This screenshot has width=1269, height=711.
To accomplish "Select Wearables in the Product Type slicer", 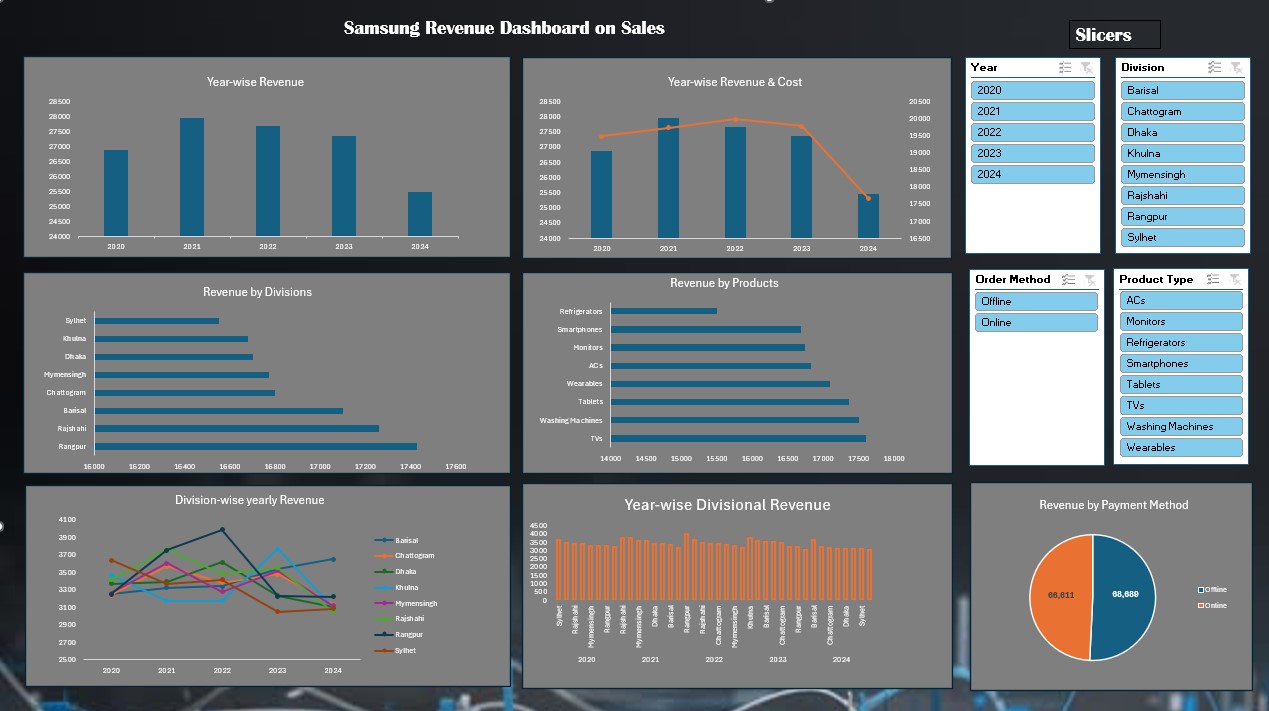I will pyautogui.click(x=1181, y=447).
